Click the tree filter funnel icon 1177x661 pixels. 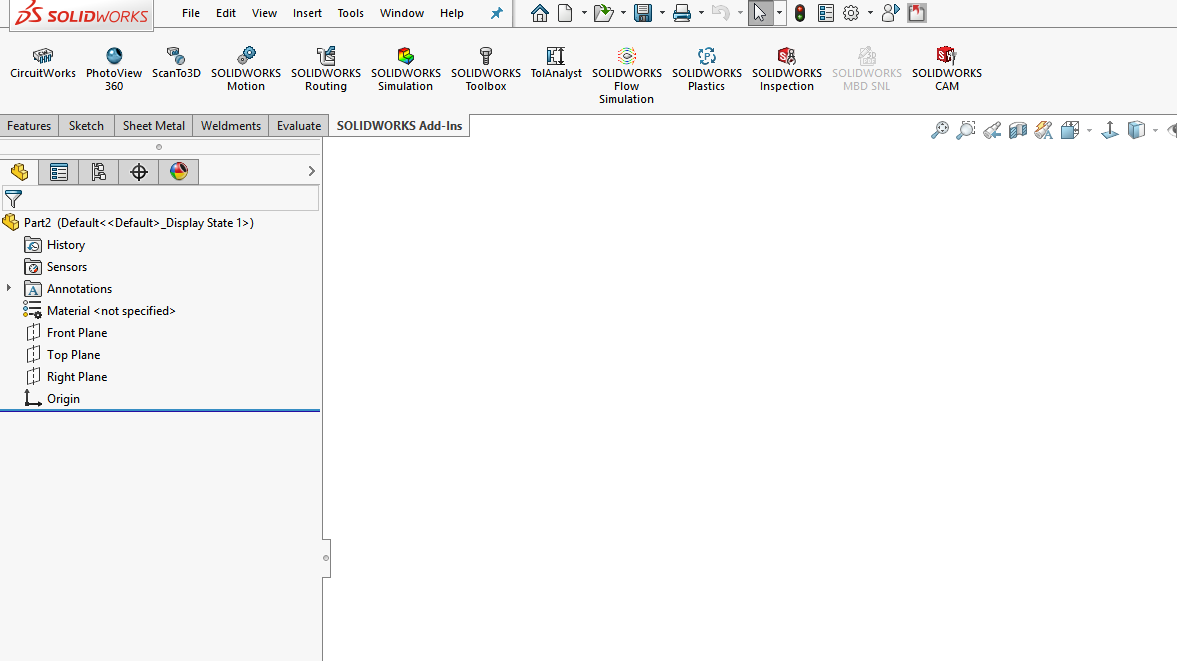tap(14, 199)
